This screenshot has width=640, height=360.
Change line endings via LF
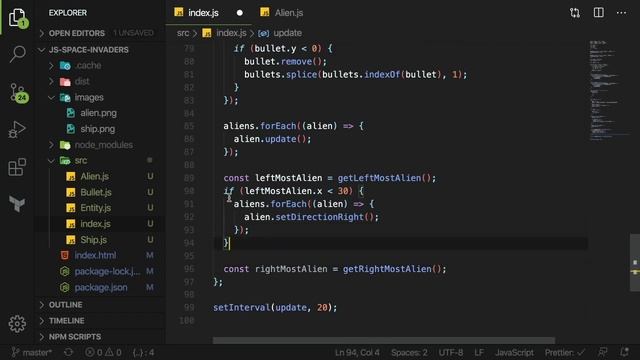479,352
